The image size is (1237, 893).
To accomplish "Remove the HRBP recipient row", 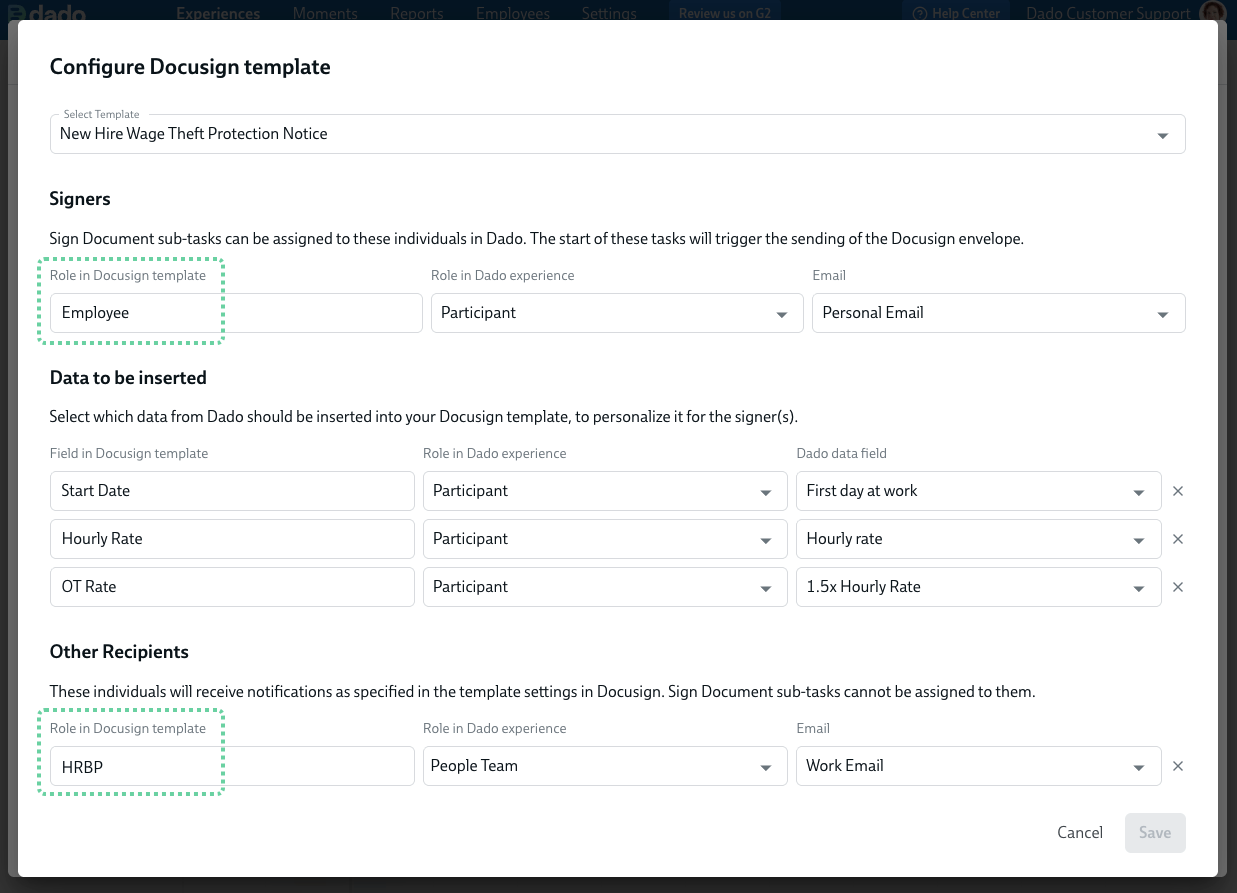I will [1178, 766].
